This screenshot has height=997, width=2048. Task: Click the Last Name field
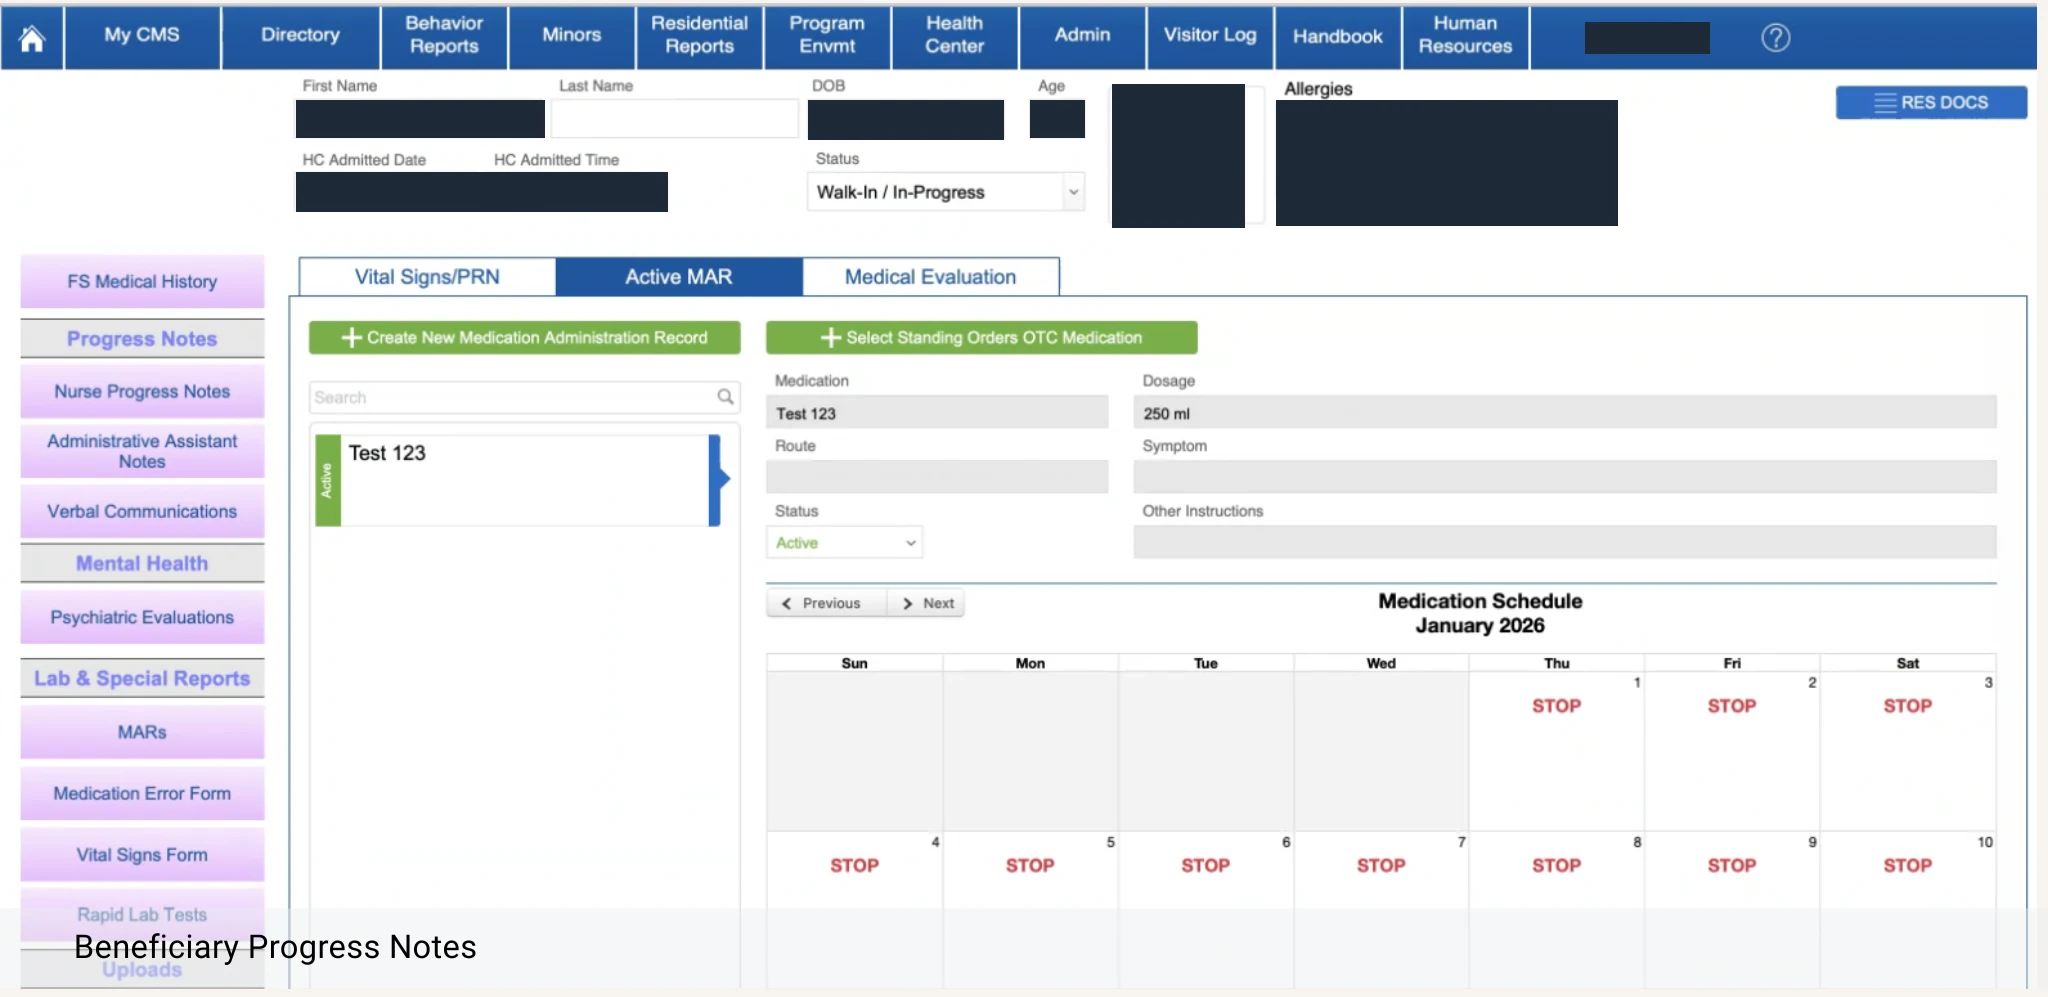(674, 119)
